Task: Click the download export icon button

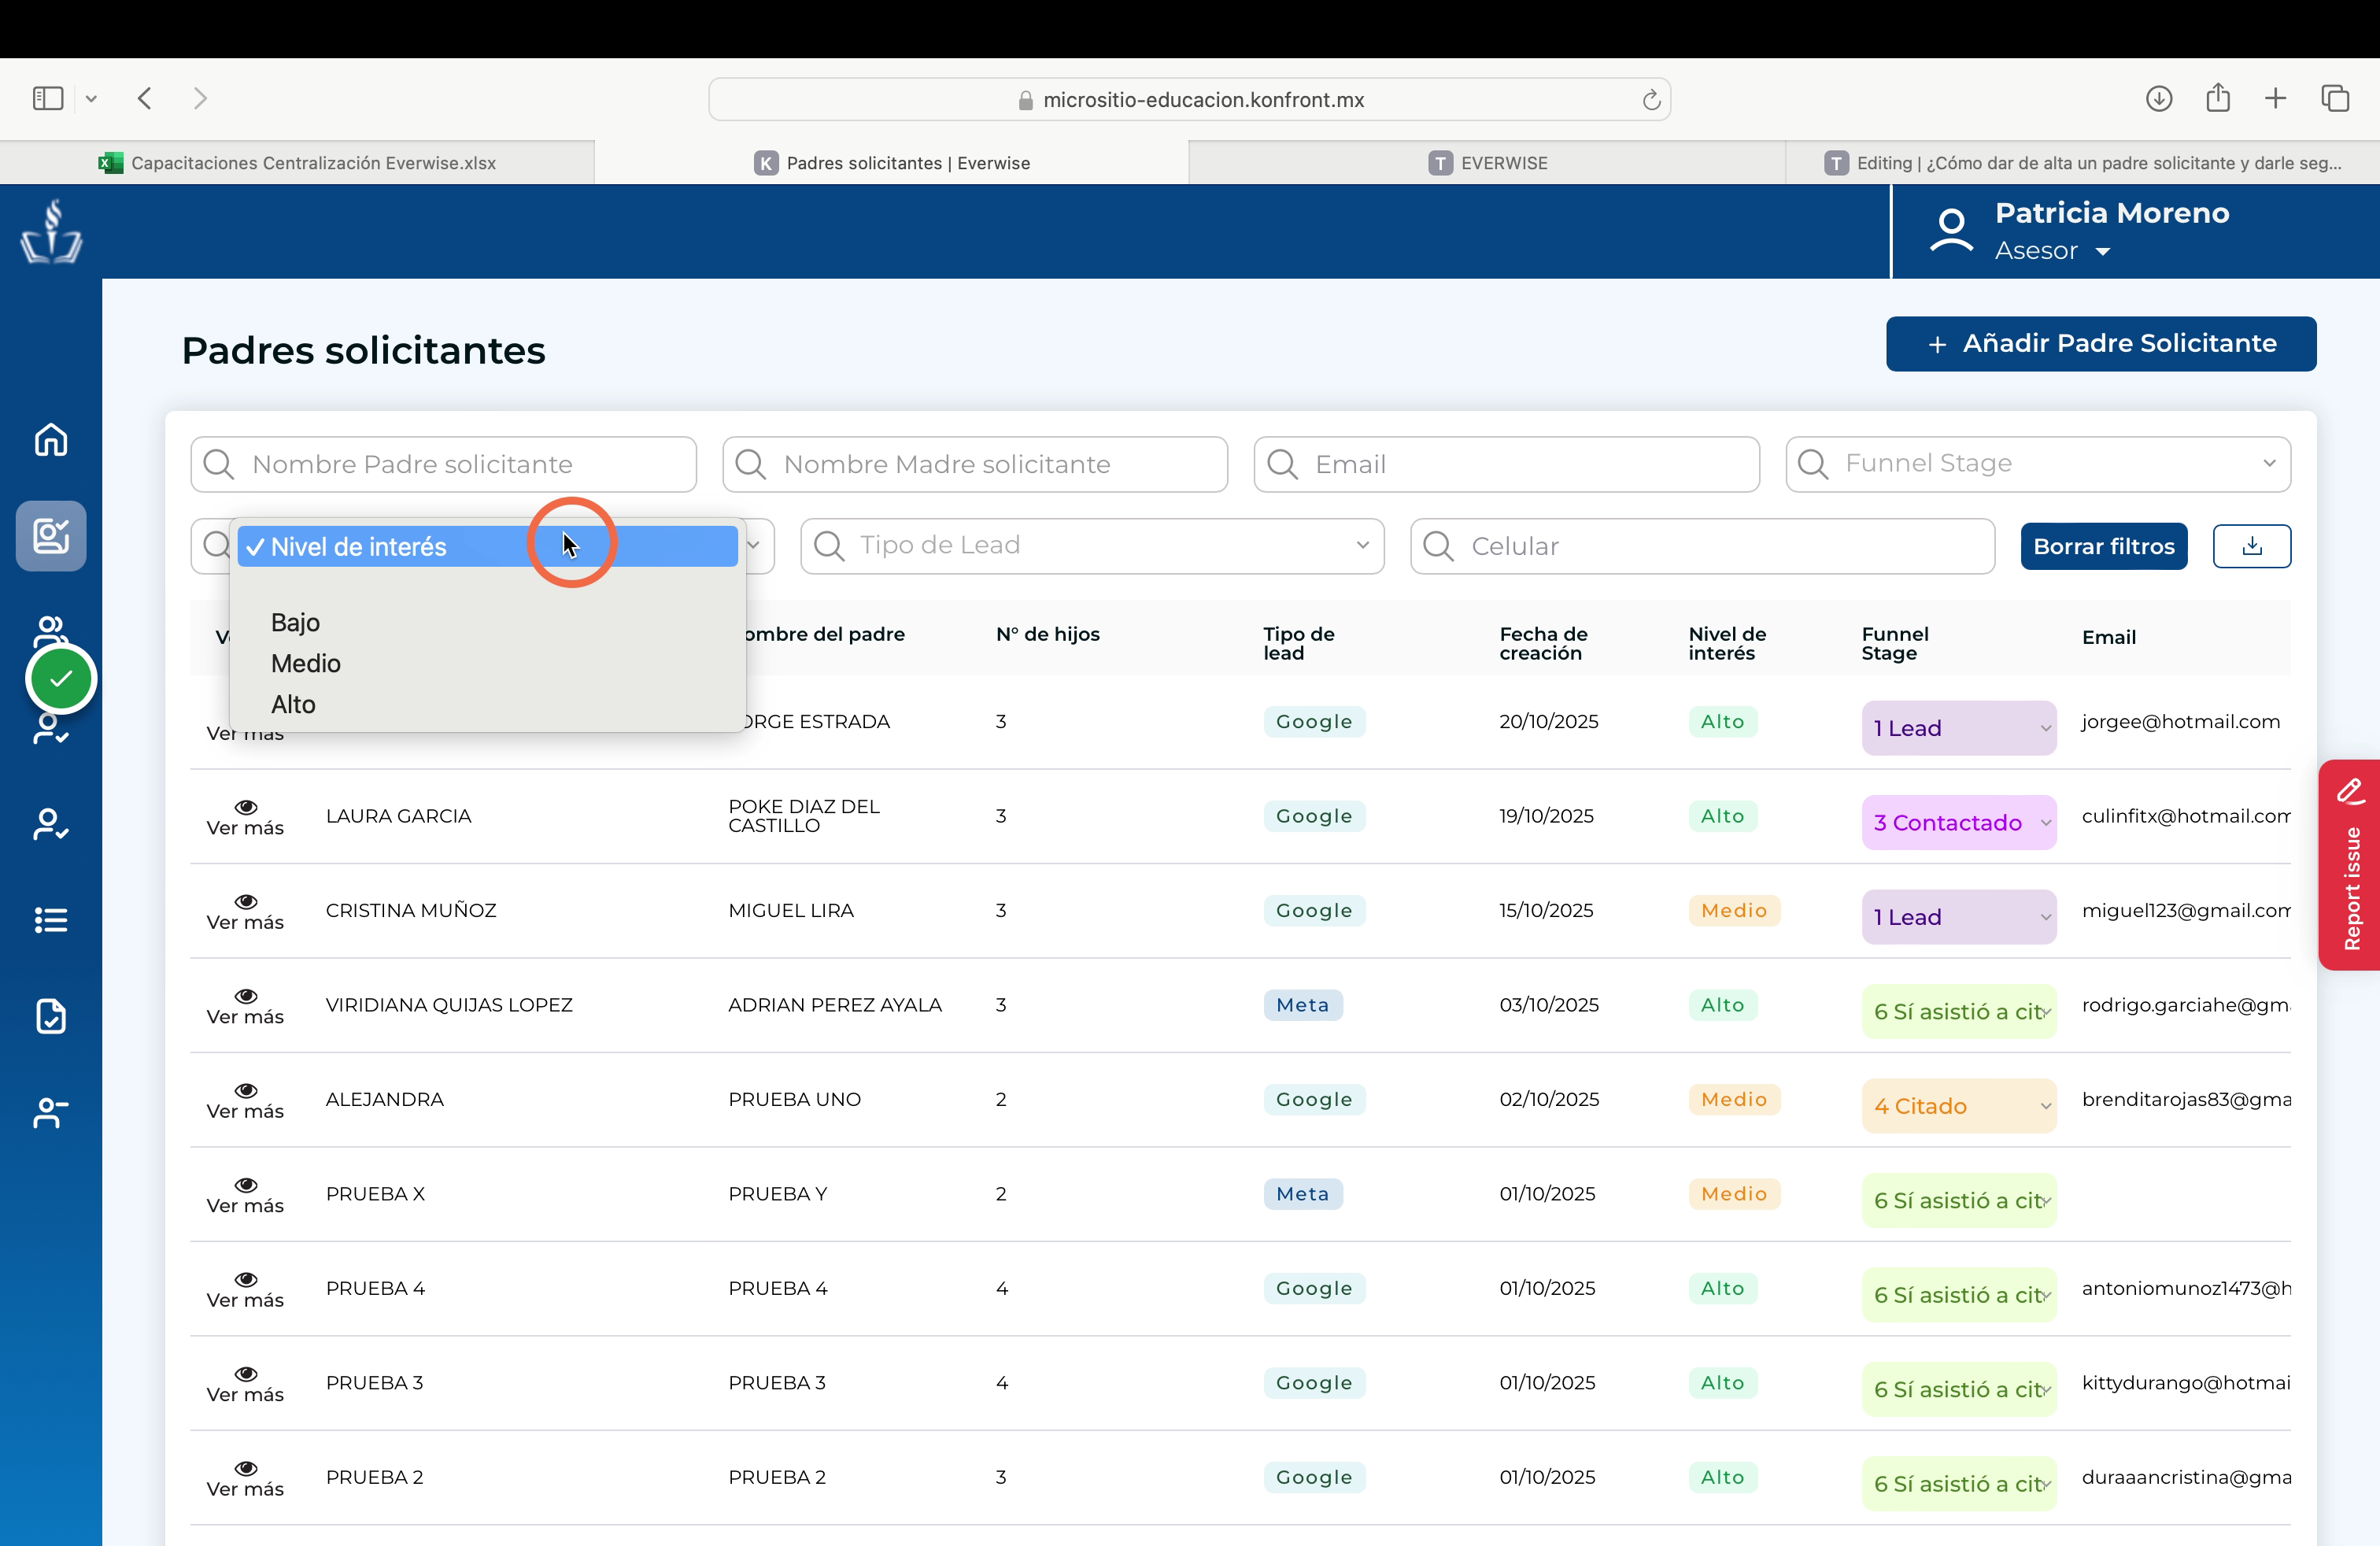Action: (x=2251, y=546)
